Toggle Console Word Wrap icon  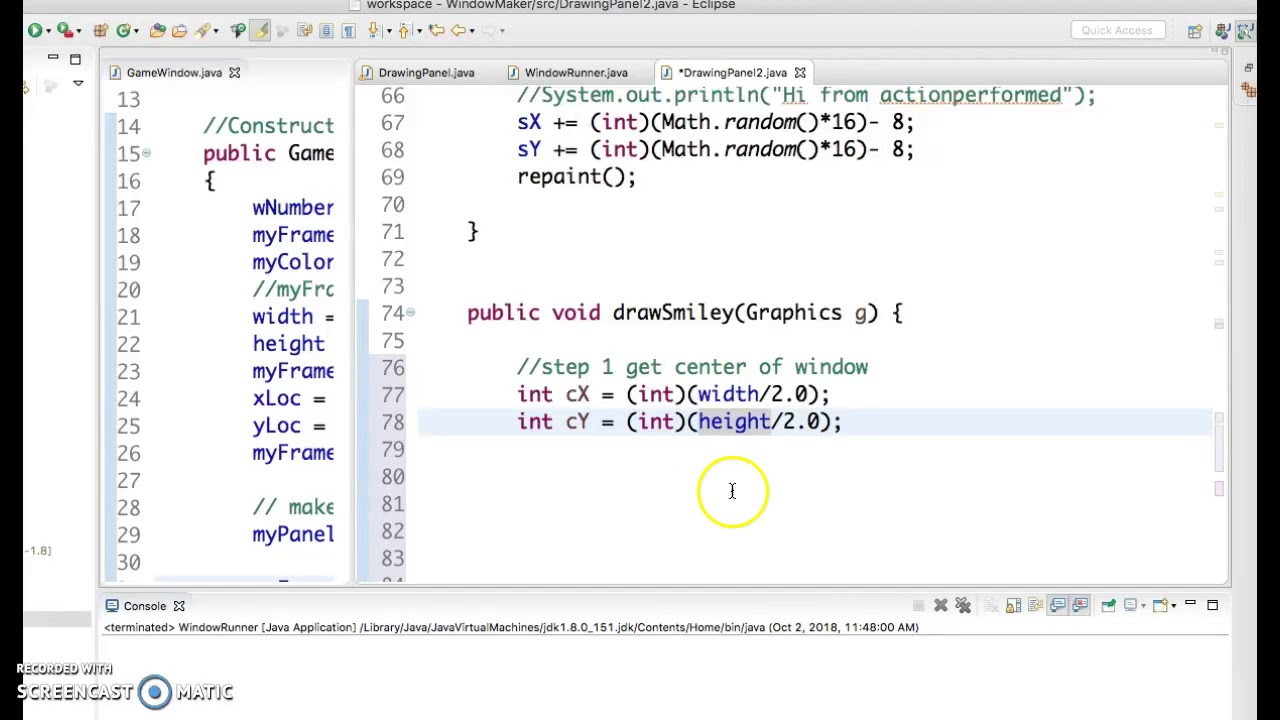click(1035, 605)
